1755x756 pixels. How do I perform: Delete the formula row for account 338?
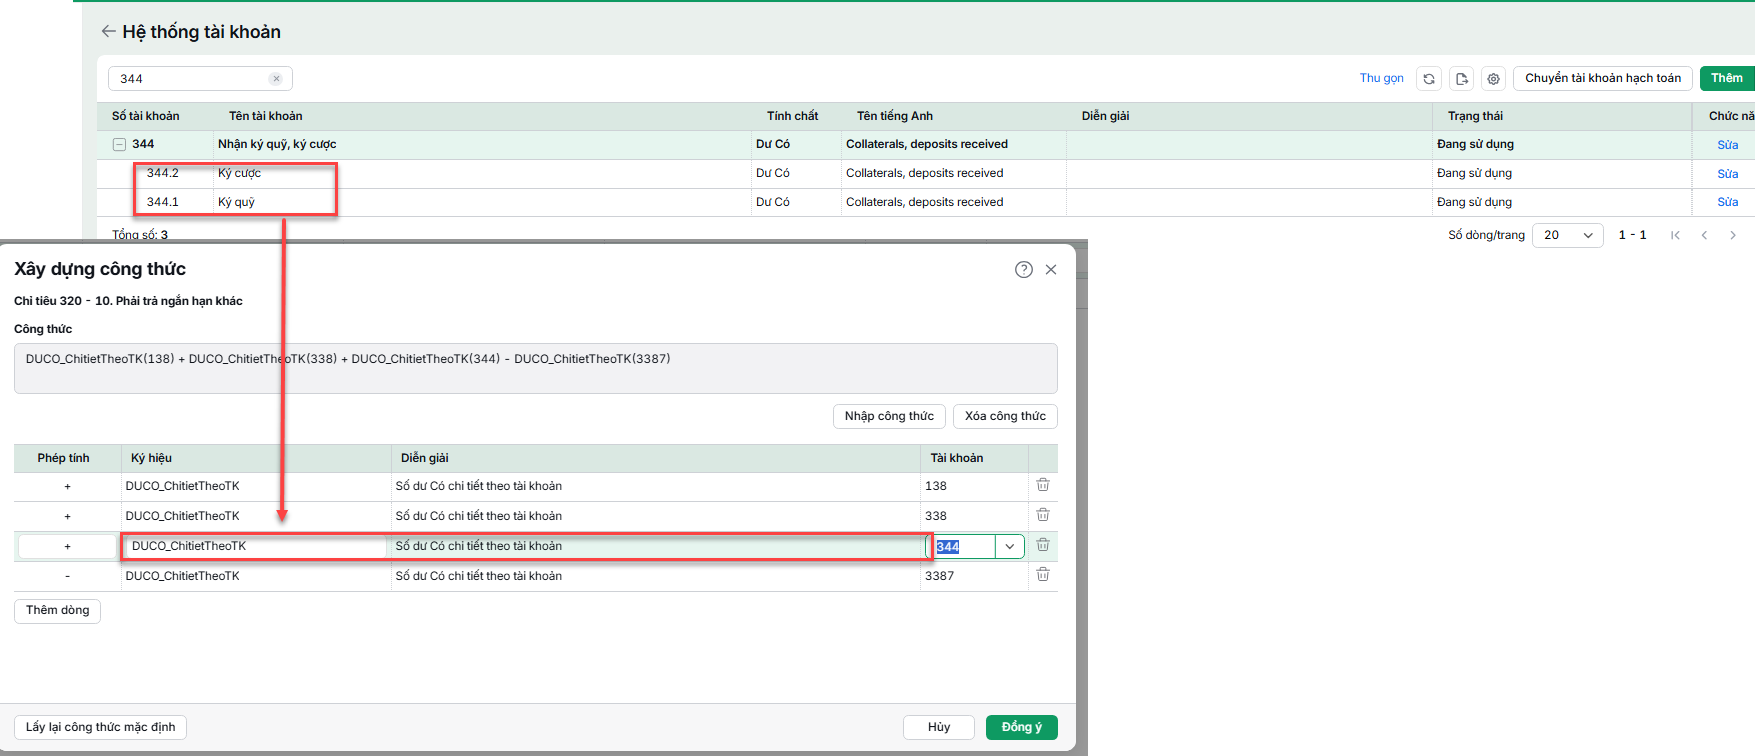(x=1043, y=515)
